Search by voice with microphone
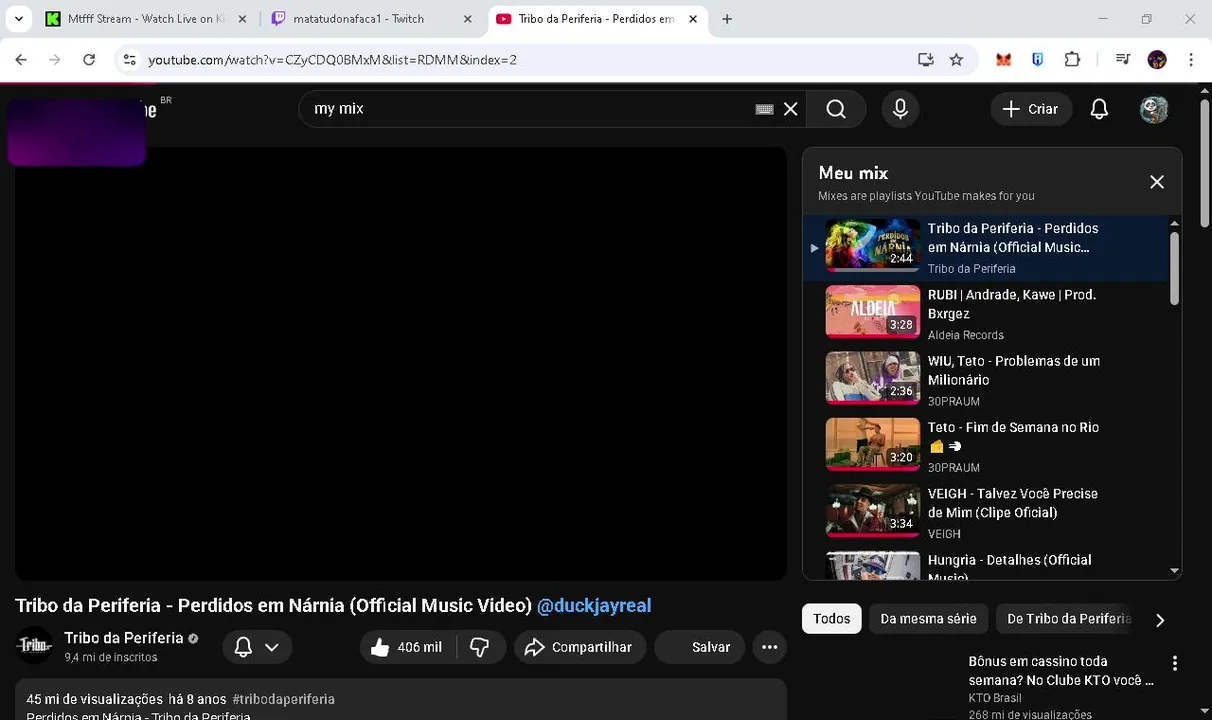Image resolution: width=1212 pixels, height=720 pixels. coord(900,109)
